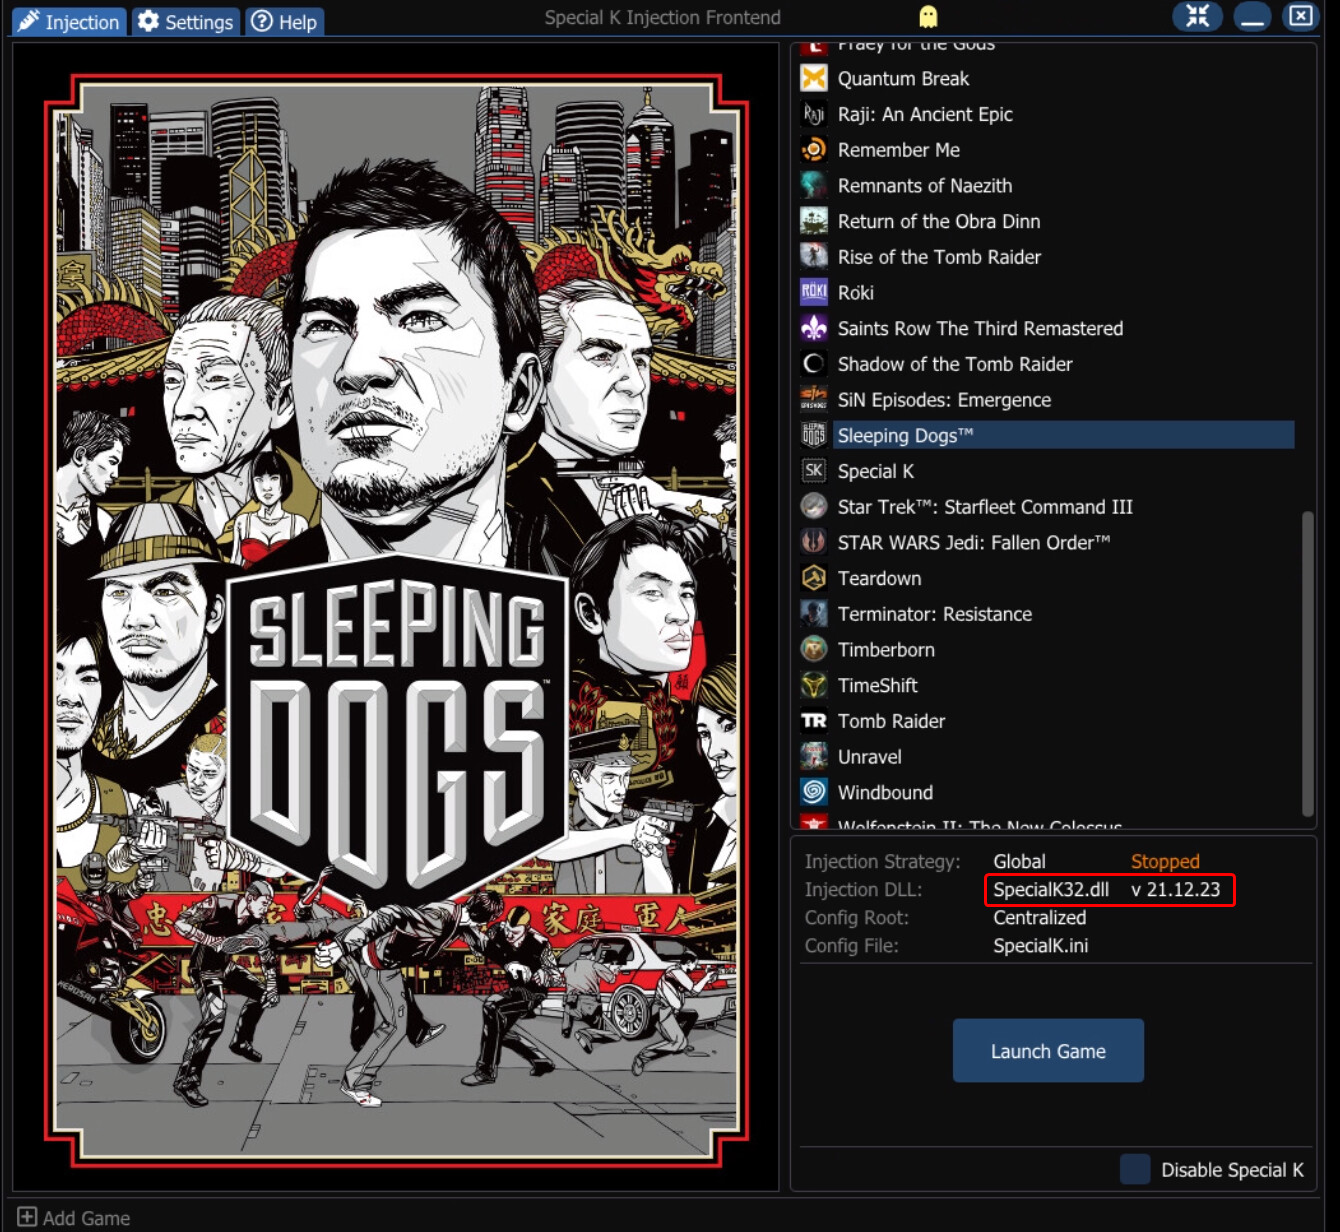Click the Raji: An Ancient Epic icon
This screenshot has width=1340, height=1232.
[814, 114]
